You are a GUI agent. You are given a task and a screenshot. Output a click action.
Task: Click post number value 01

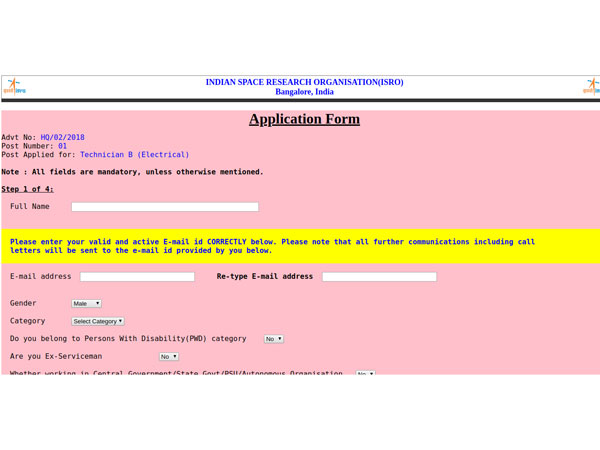pos(62,146)
